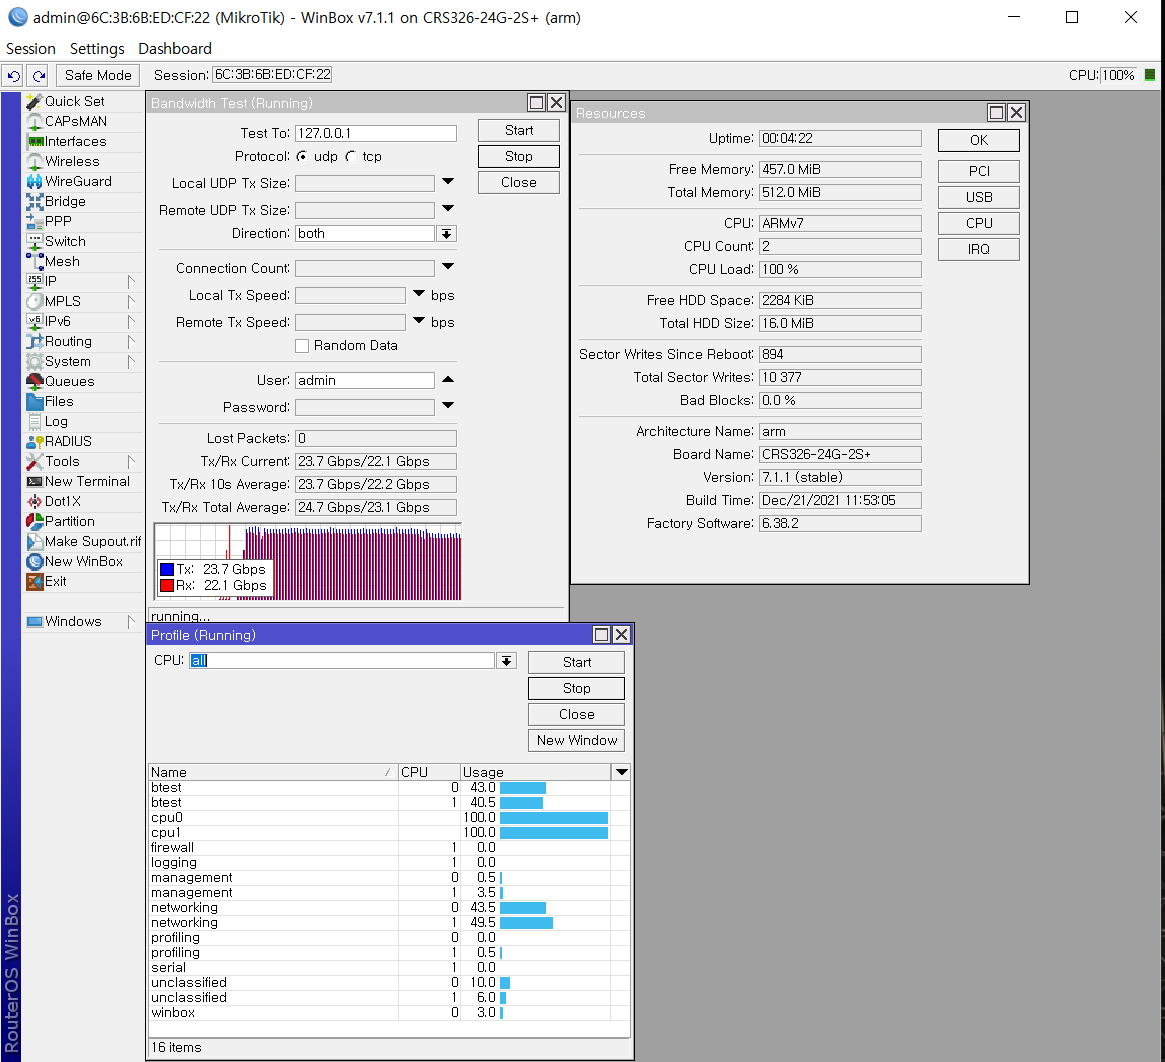Open the Profile table column selector arrow
1165x1062 pixels.
click(621, 772)
